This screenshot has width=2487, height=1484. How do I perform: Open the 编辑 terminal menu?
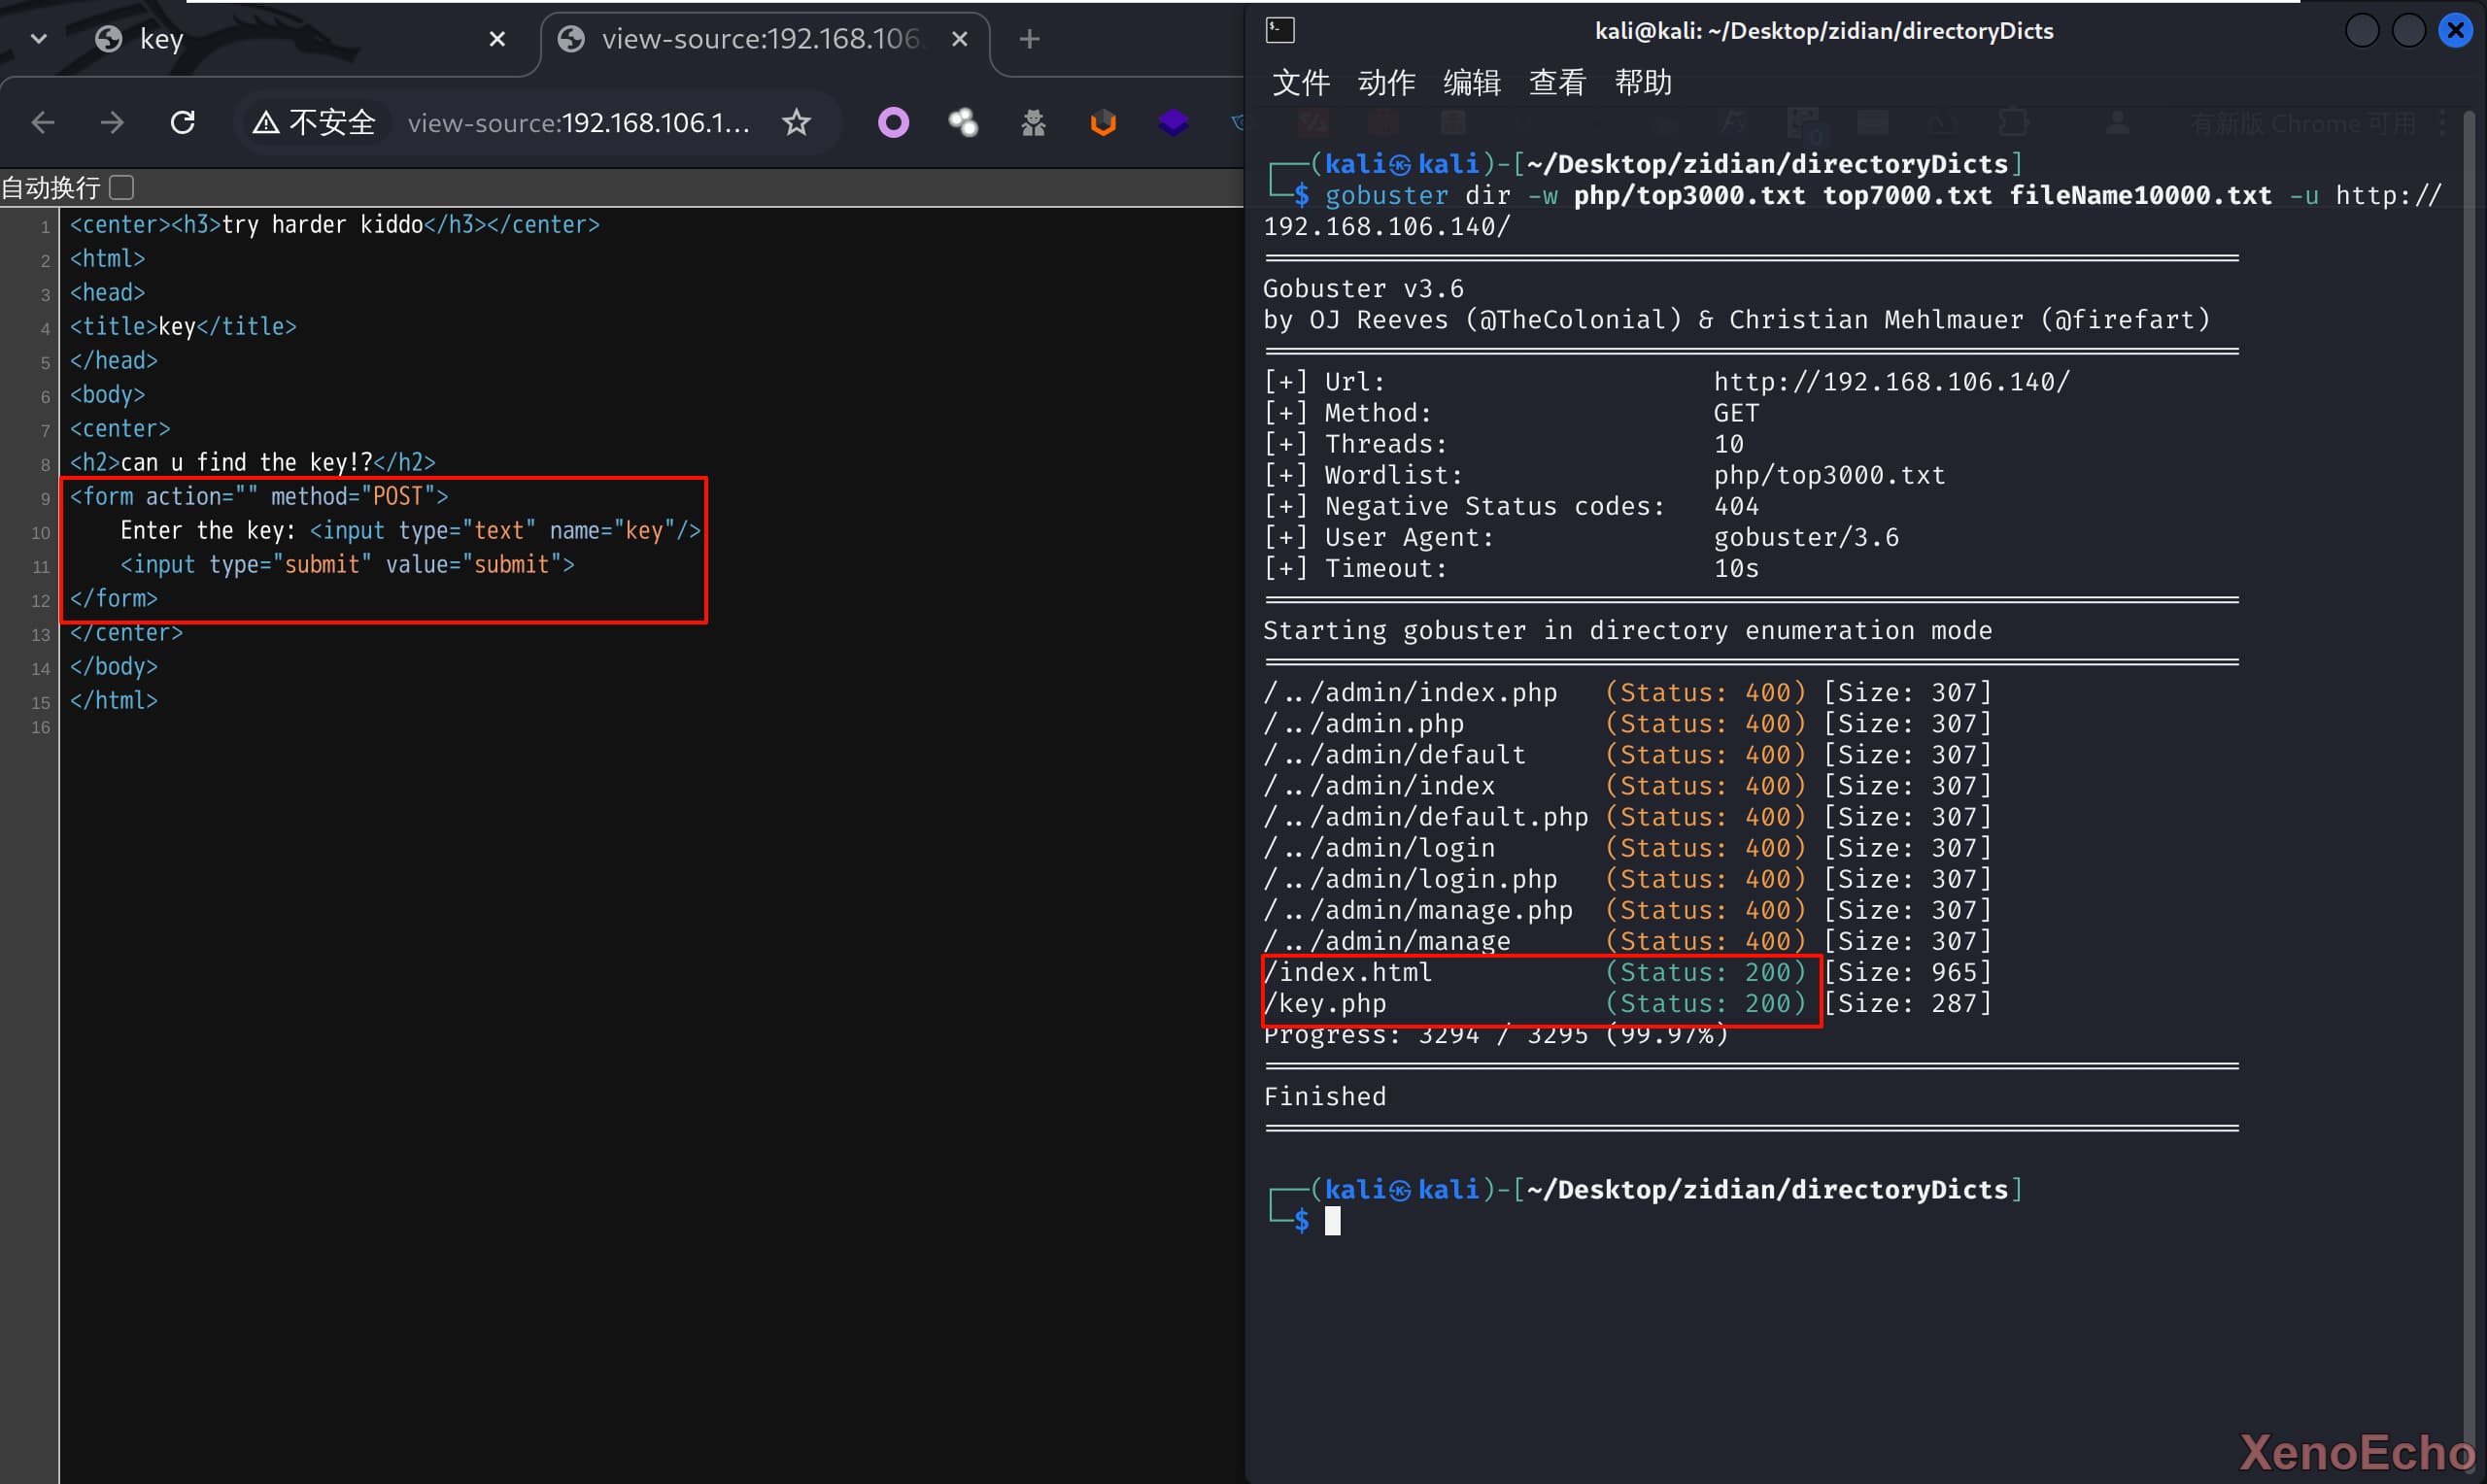(x=1471, y=83)
